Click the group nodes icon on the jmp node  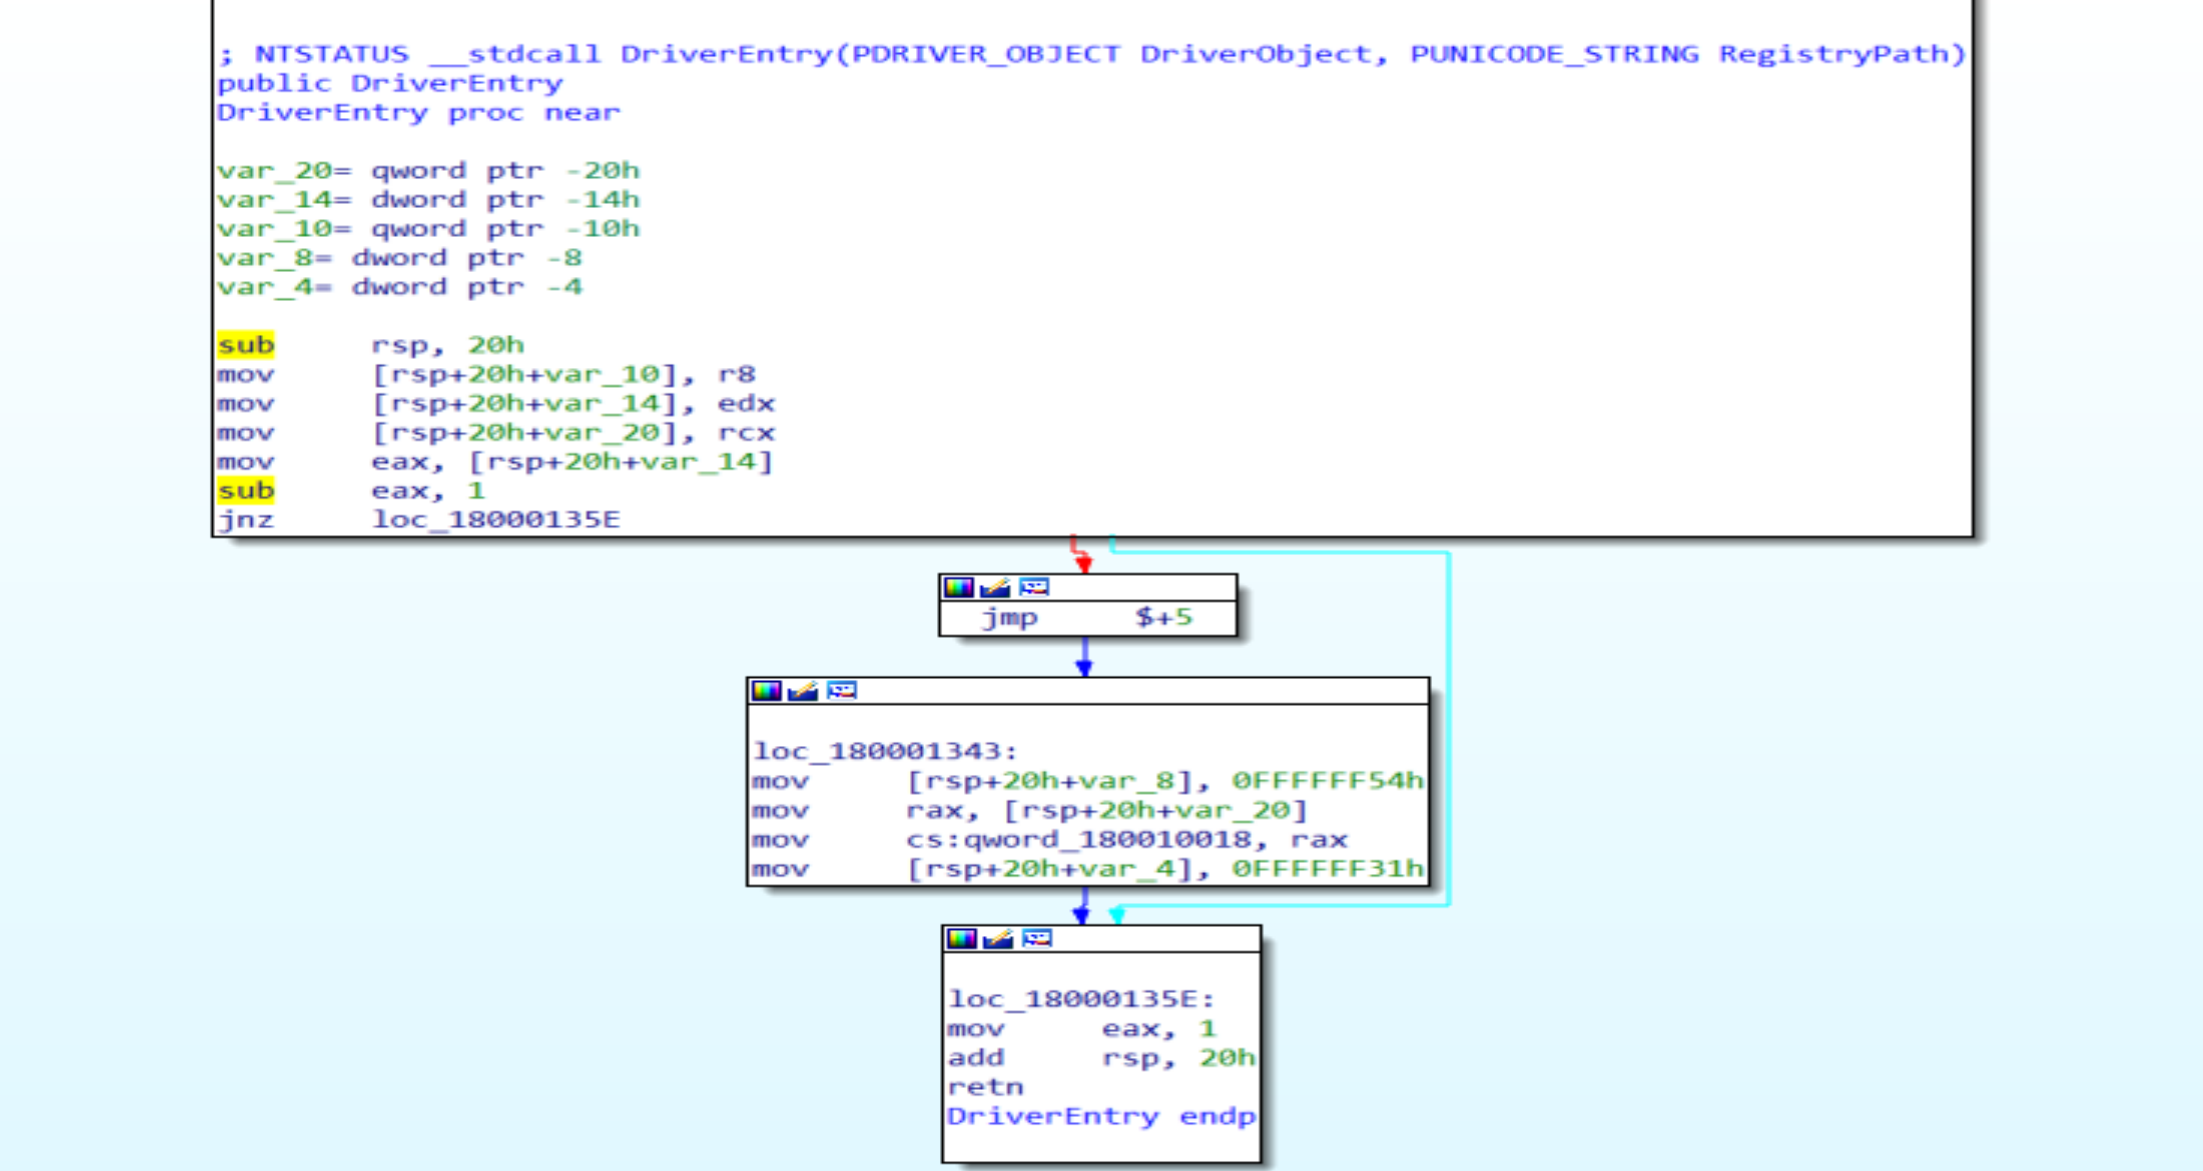(1034, 587)
